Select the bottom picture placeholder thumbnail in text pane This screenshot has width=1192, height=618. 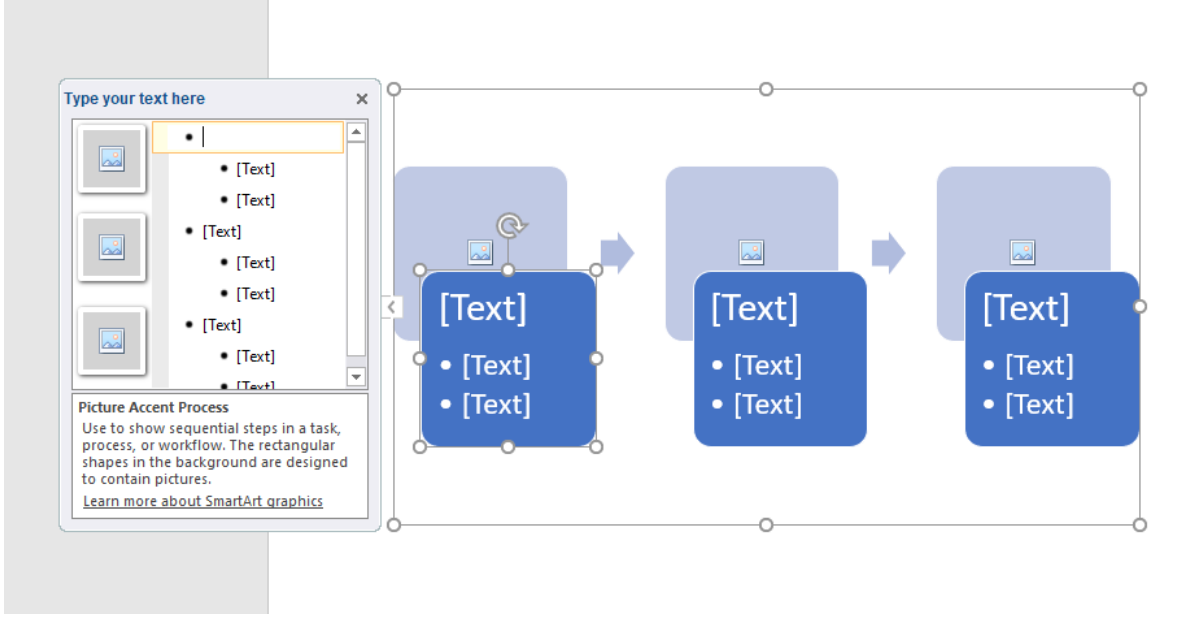[x=112, y=341]
